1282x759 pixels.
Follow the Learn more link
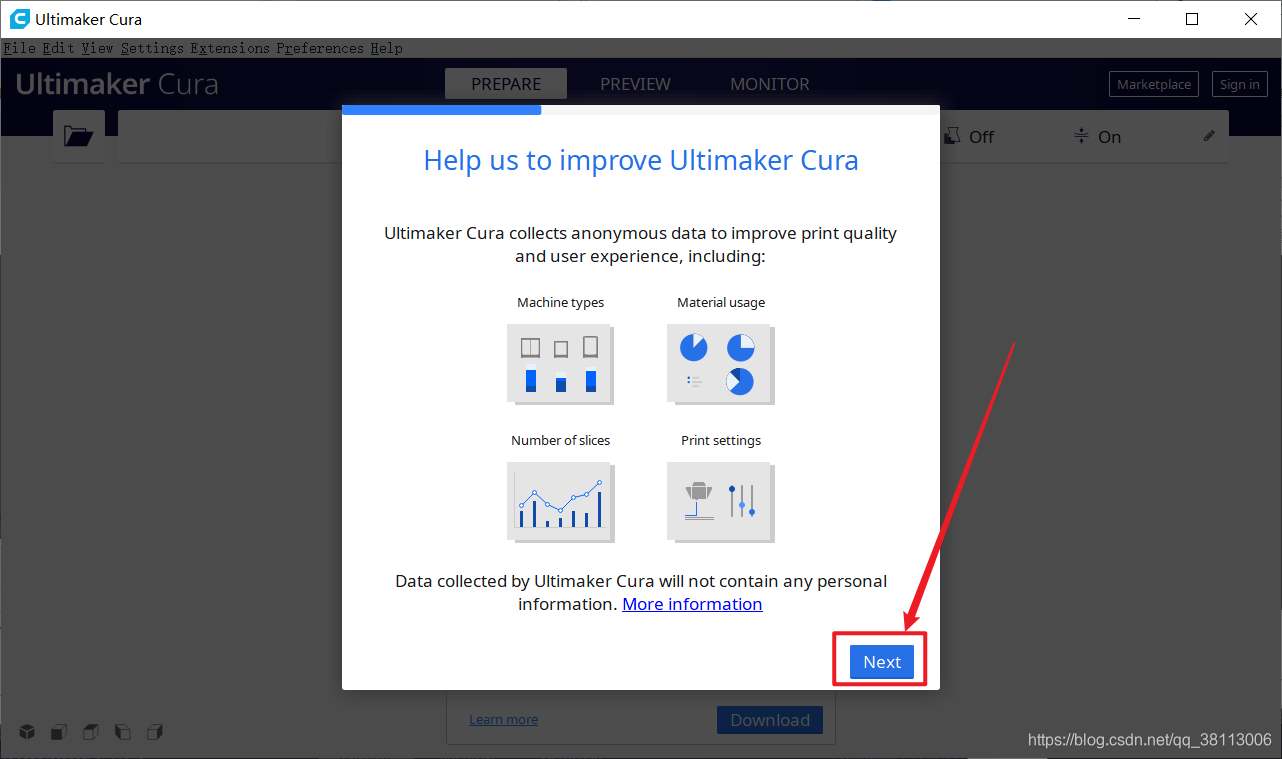[504, 719]
